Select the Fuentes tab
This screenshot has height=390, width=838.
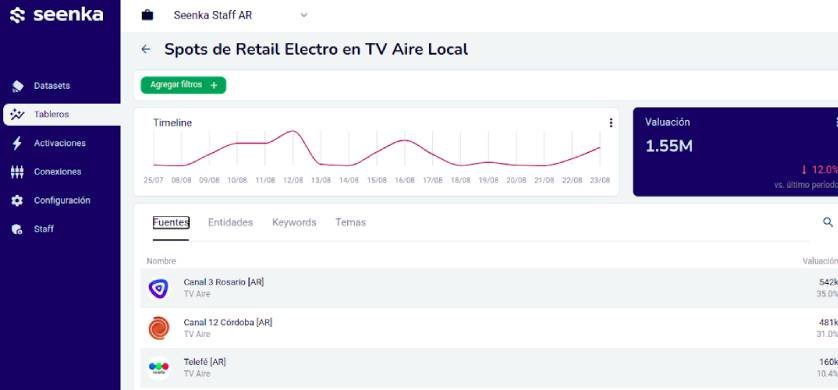click(171, 222)
